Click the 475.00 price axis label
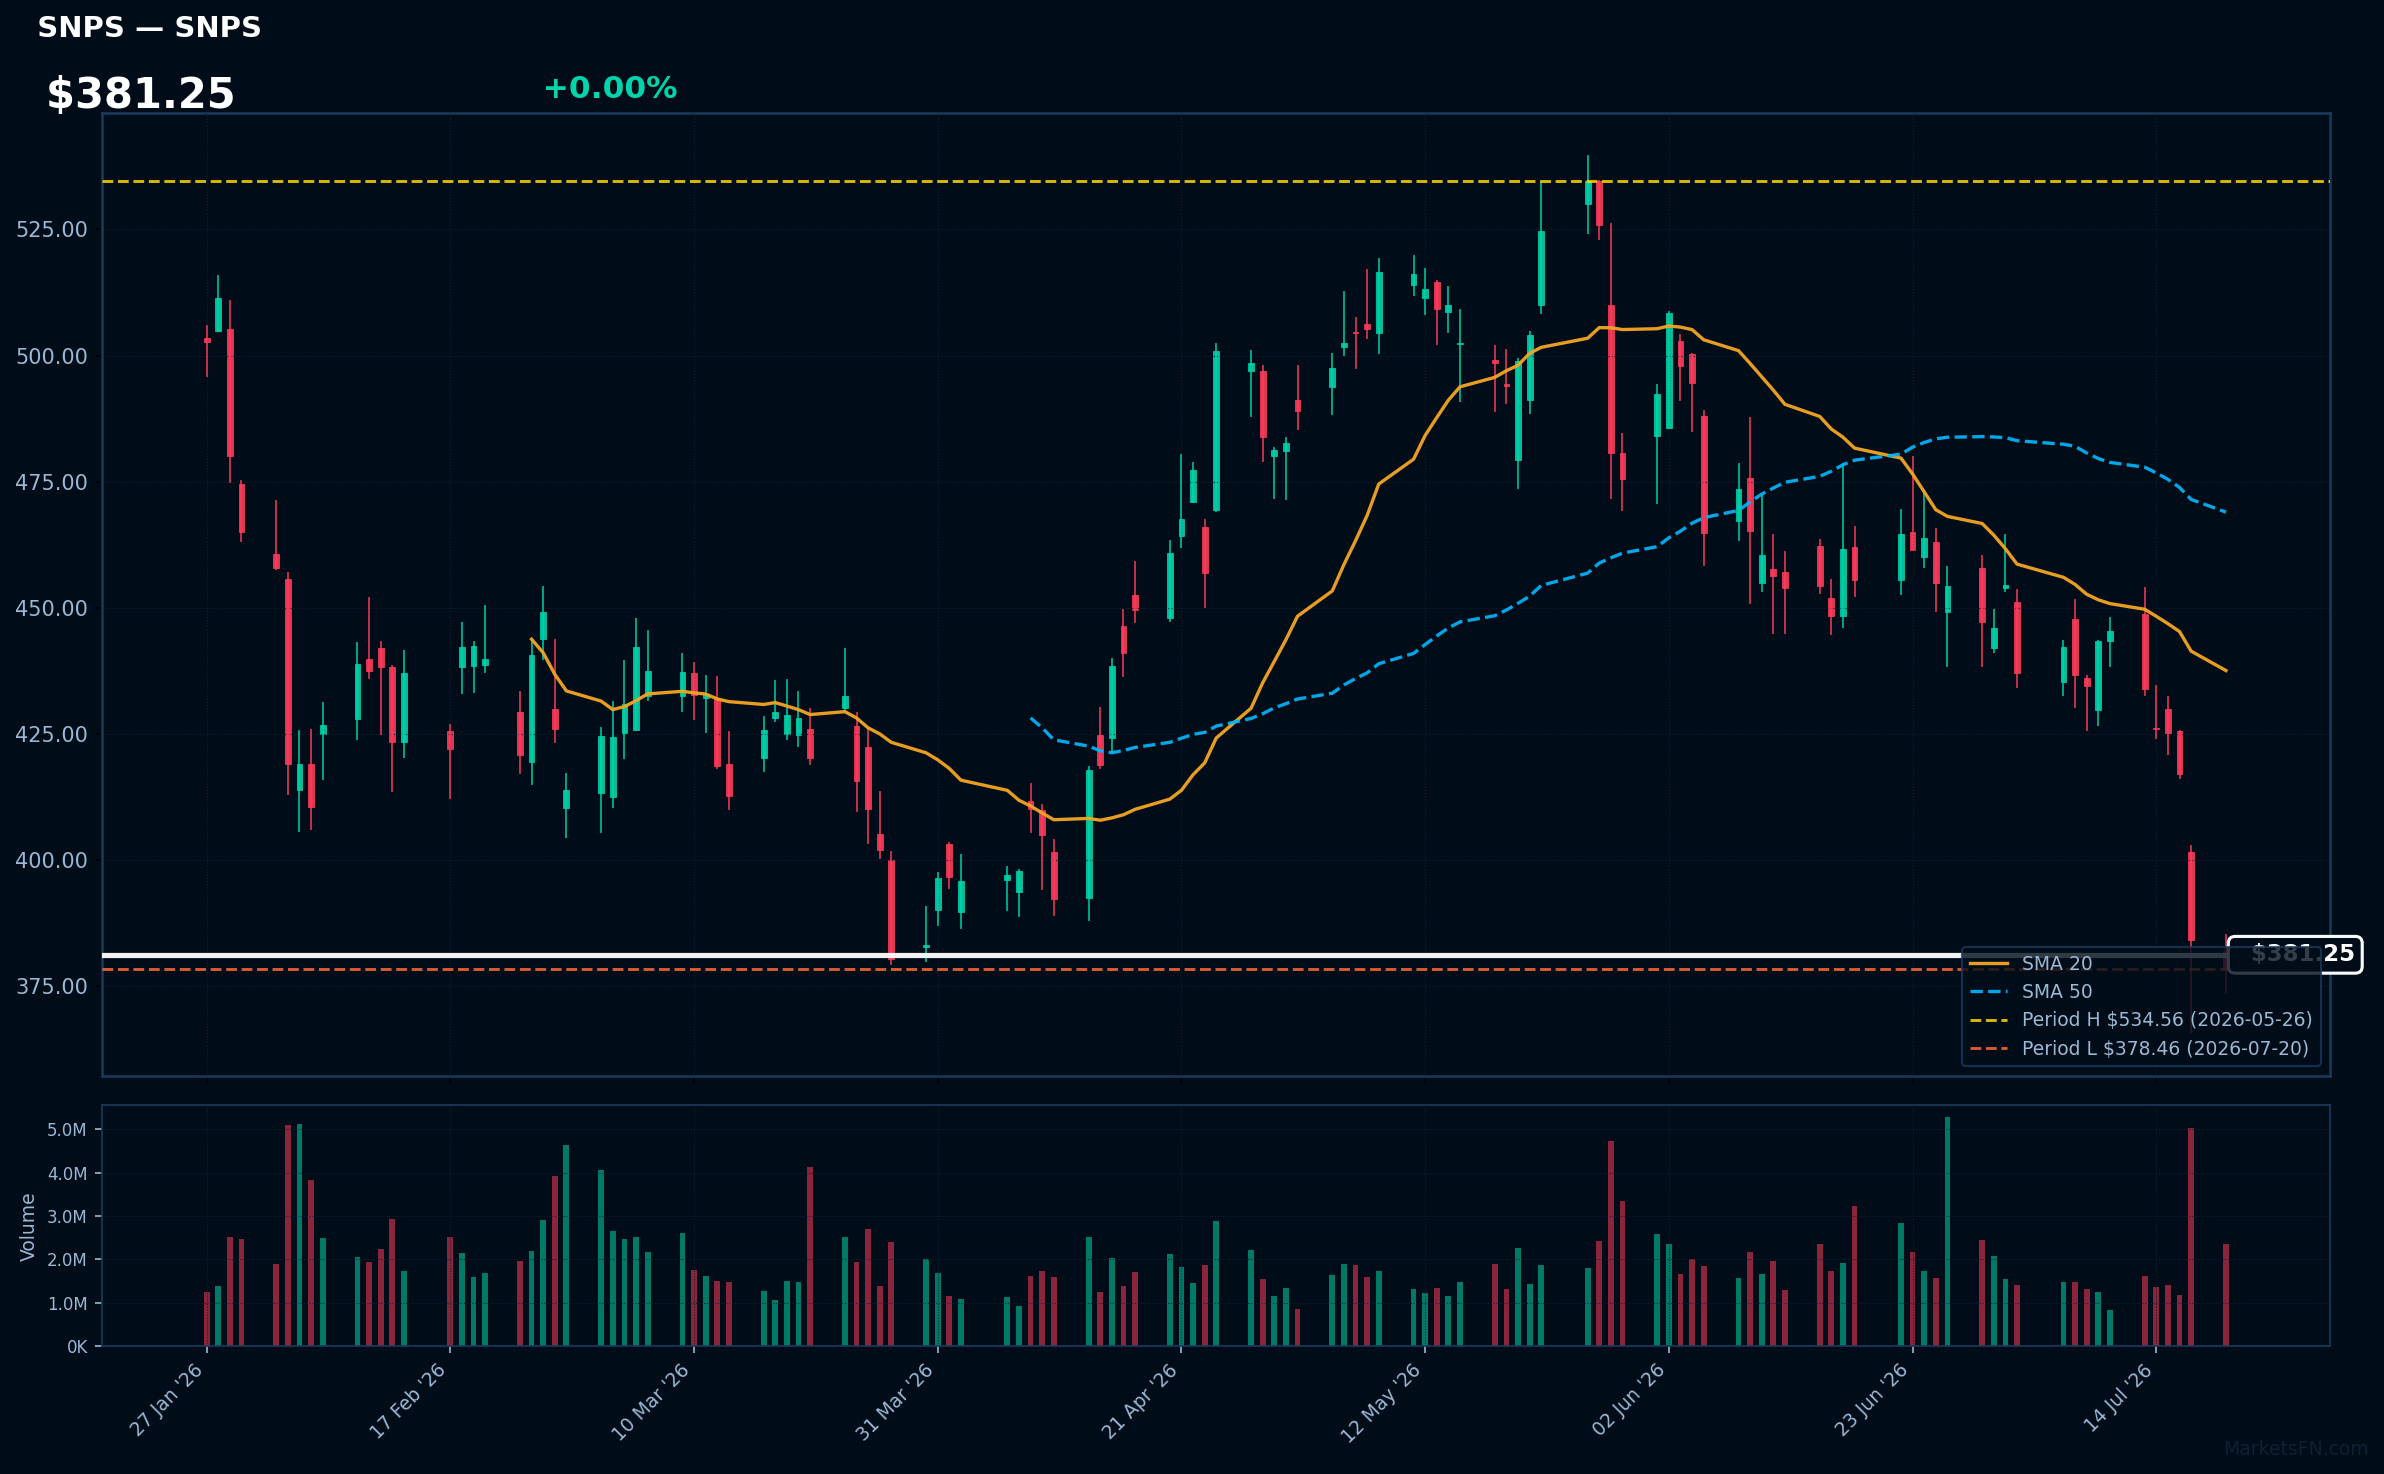Image resolution: width=2384 pixels, height=1474 pixels. [52, 483]
